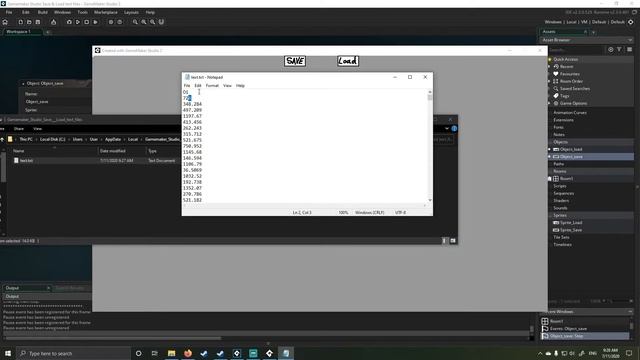Click the Clean project icon in toolbar
This screenshot has height=360, width=640.
(96, 22)
